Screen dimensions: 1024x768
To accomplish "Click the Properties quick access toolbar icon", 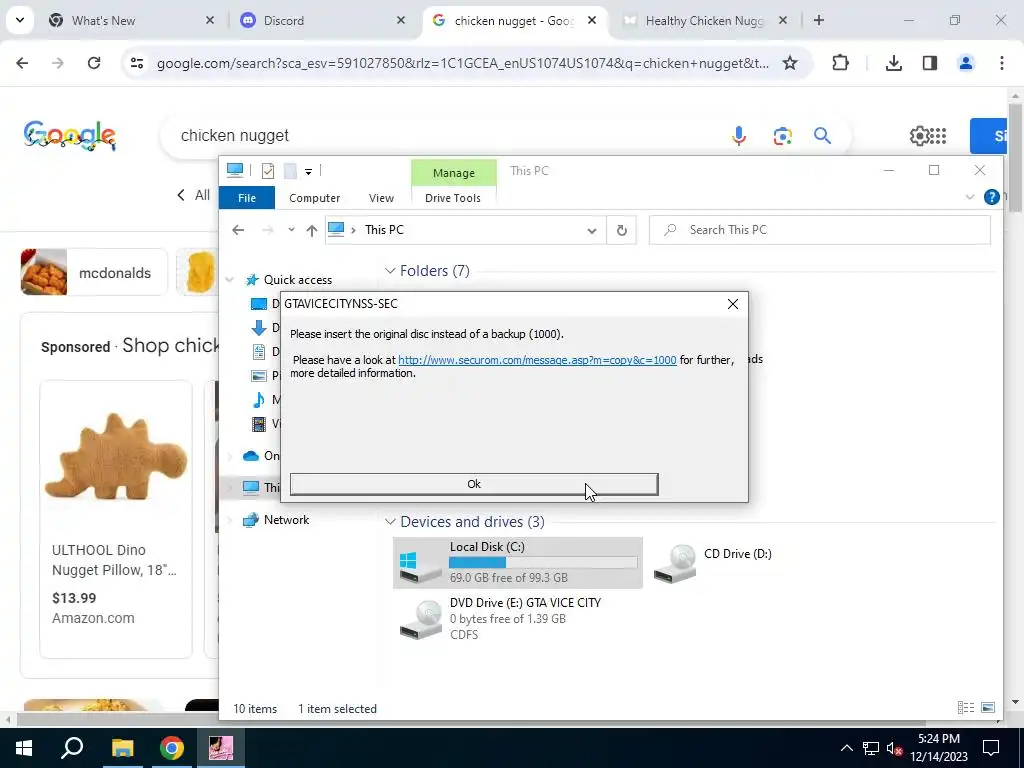I will (268, 171).
